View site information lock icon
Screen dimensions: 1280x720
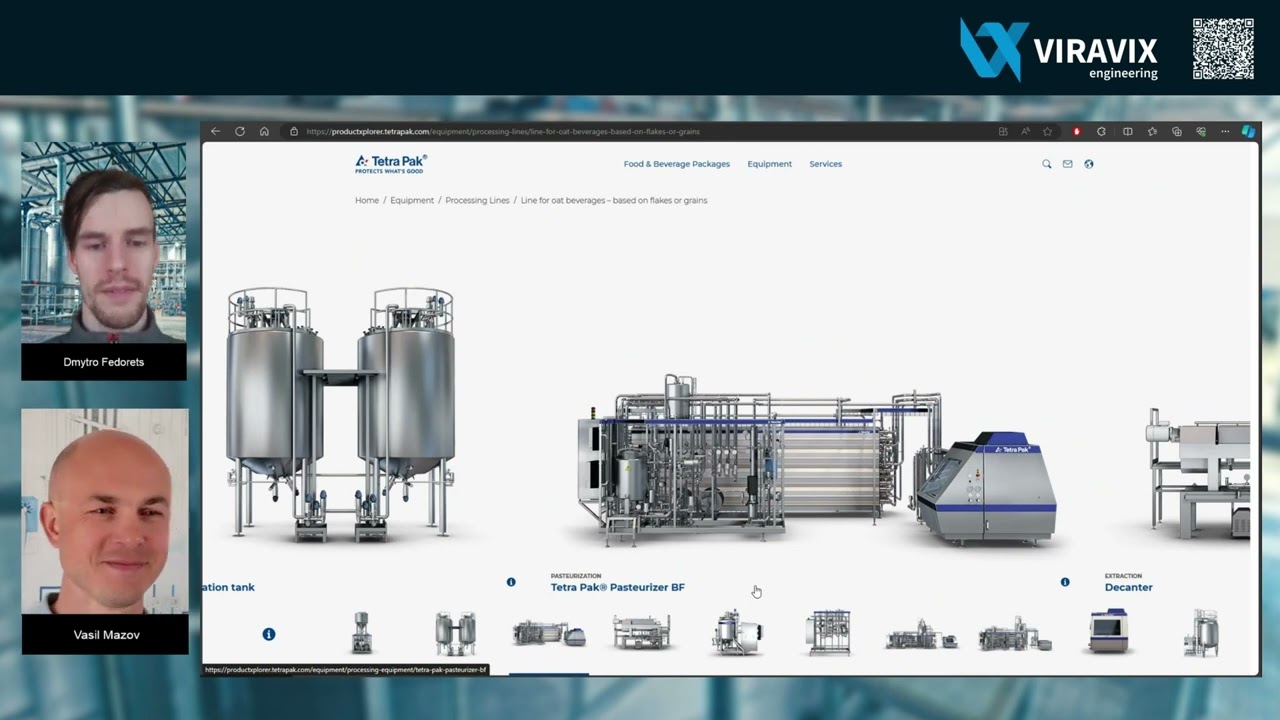pos(294,131)
